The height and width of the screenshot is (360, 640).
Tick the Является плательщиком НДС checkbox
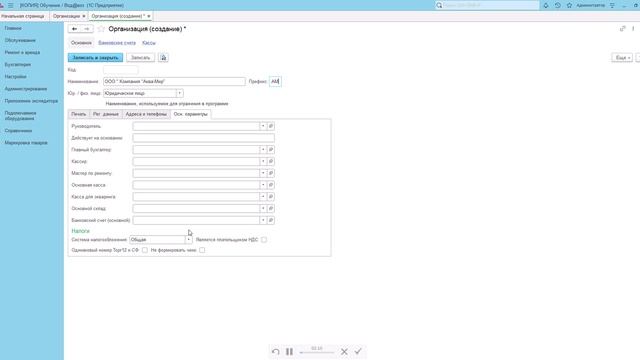click(264, 240)
